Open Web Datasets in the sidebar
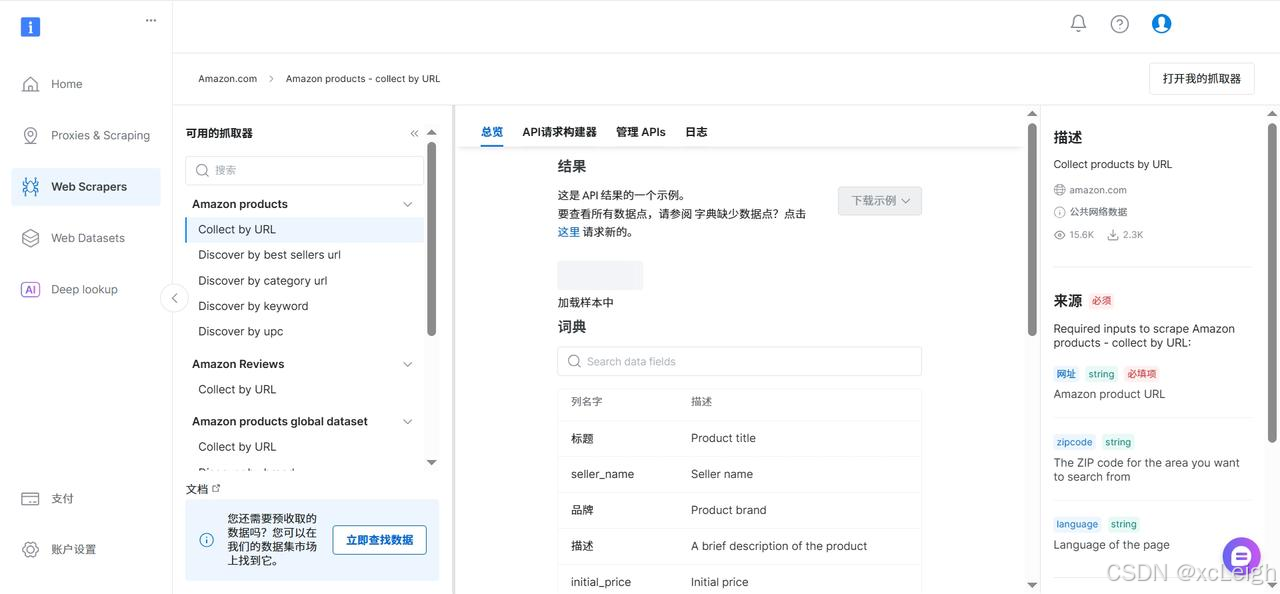 tap(86, 238)
